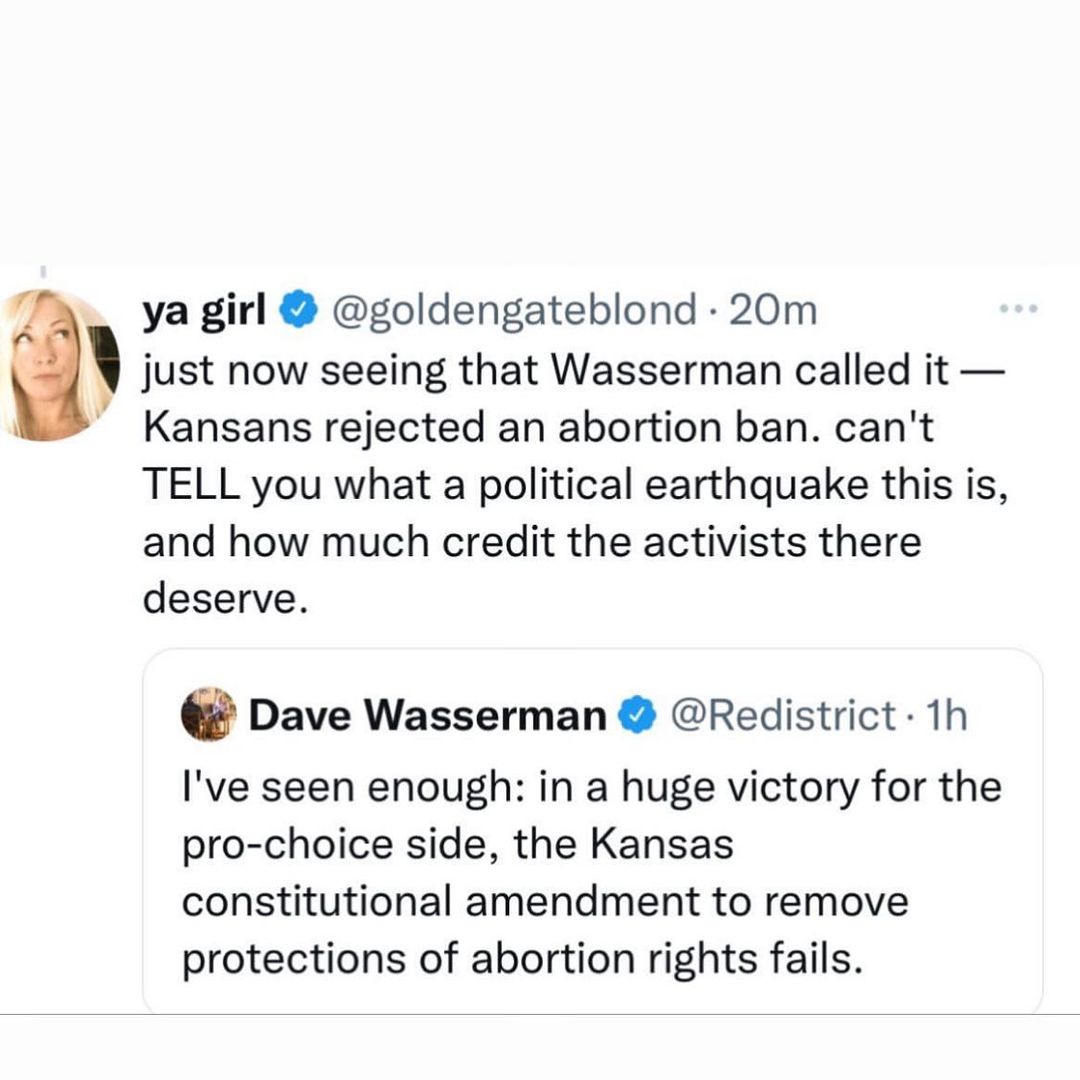Click Dave Wasserman's small avatar

207,715
